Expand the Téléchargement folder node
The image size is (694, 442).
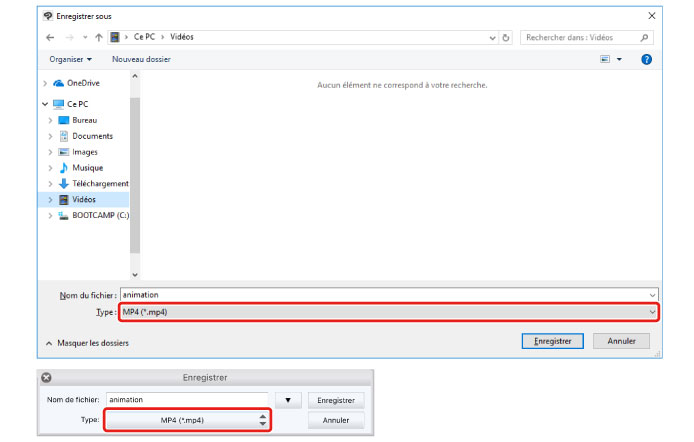[50, 184]
